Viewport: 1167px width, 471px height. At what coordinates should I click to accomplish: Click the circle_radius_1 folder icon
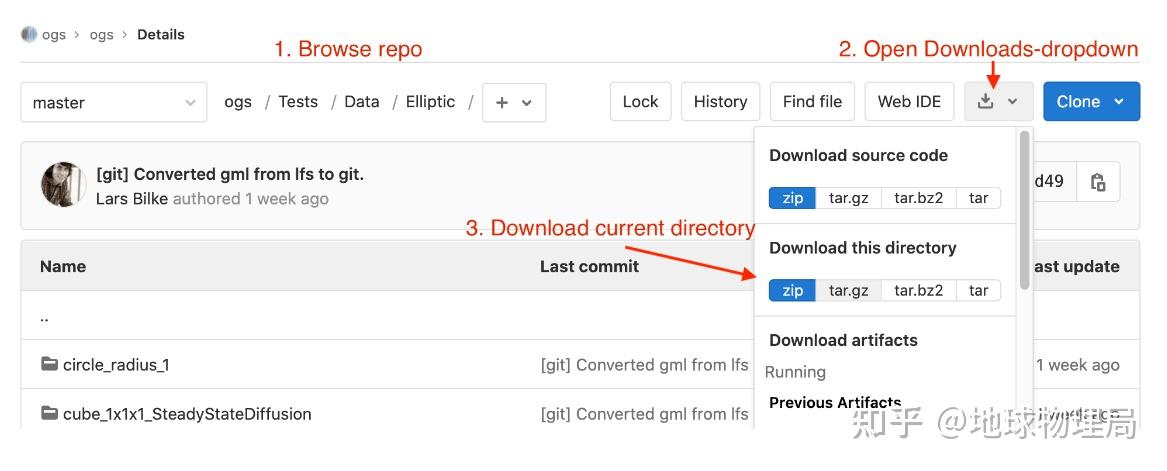click(49, 364)
